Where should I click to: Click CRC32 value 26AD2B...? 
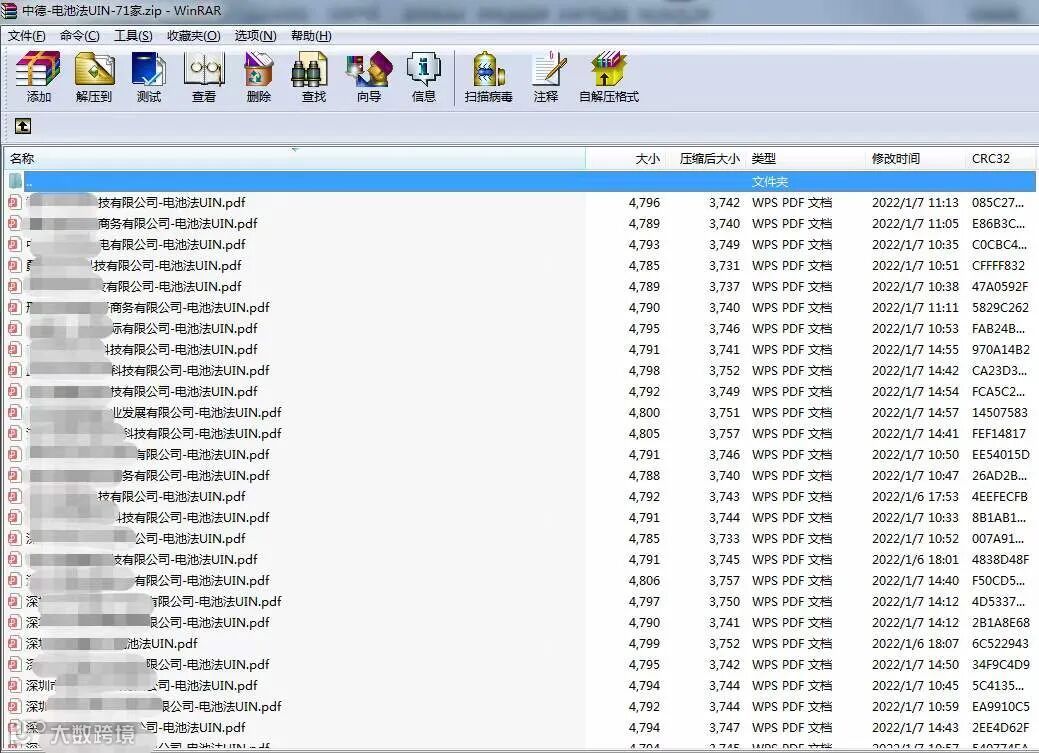coord(999,476)
